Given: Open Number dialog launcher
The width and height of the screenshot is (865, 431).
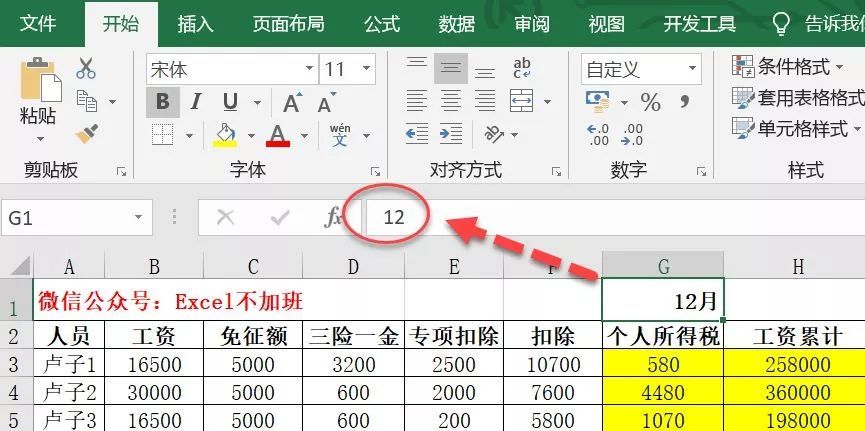Looking at the screenshot, I should point(702,172).
